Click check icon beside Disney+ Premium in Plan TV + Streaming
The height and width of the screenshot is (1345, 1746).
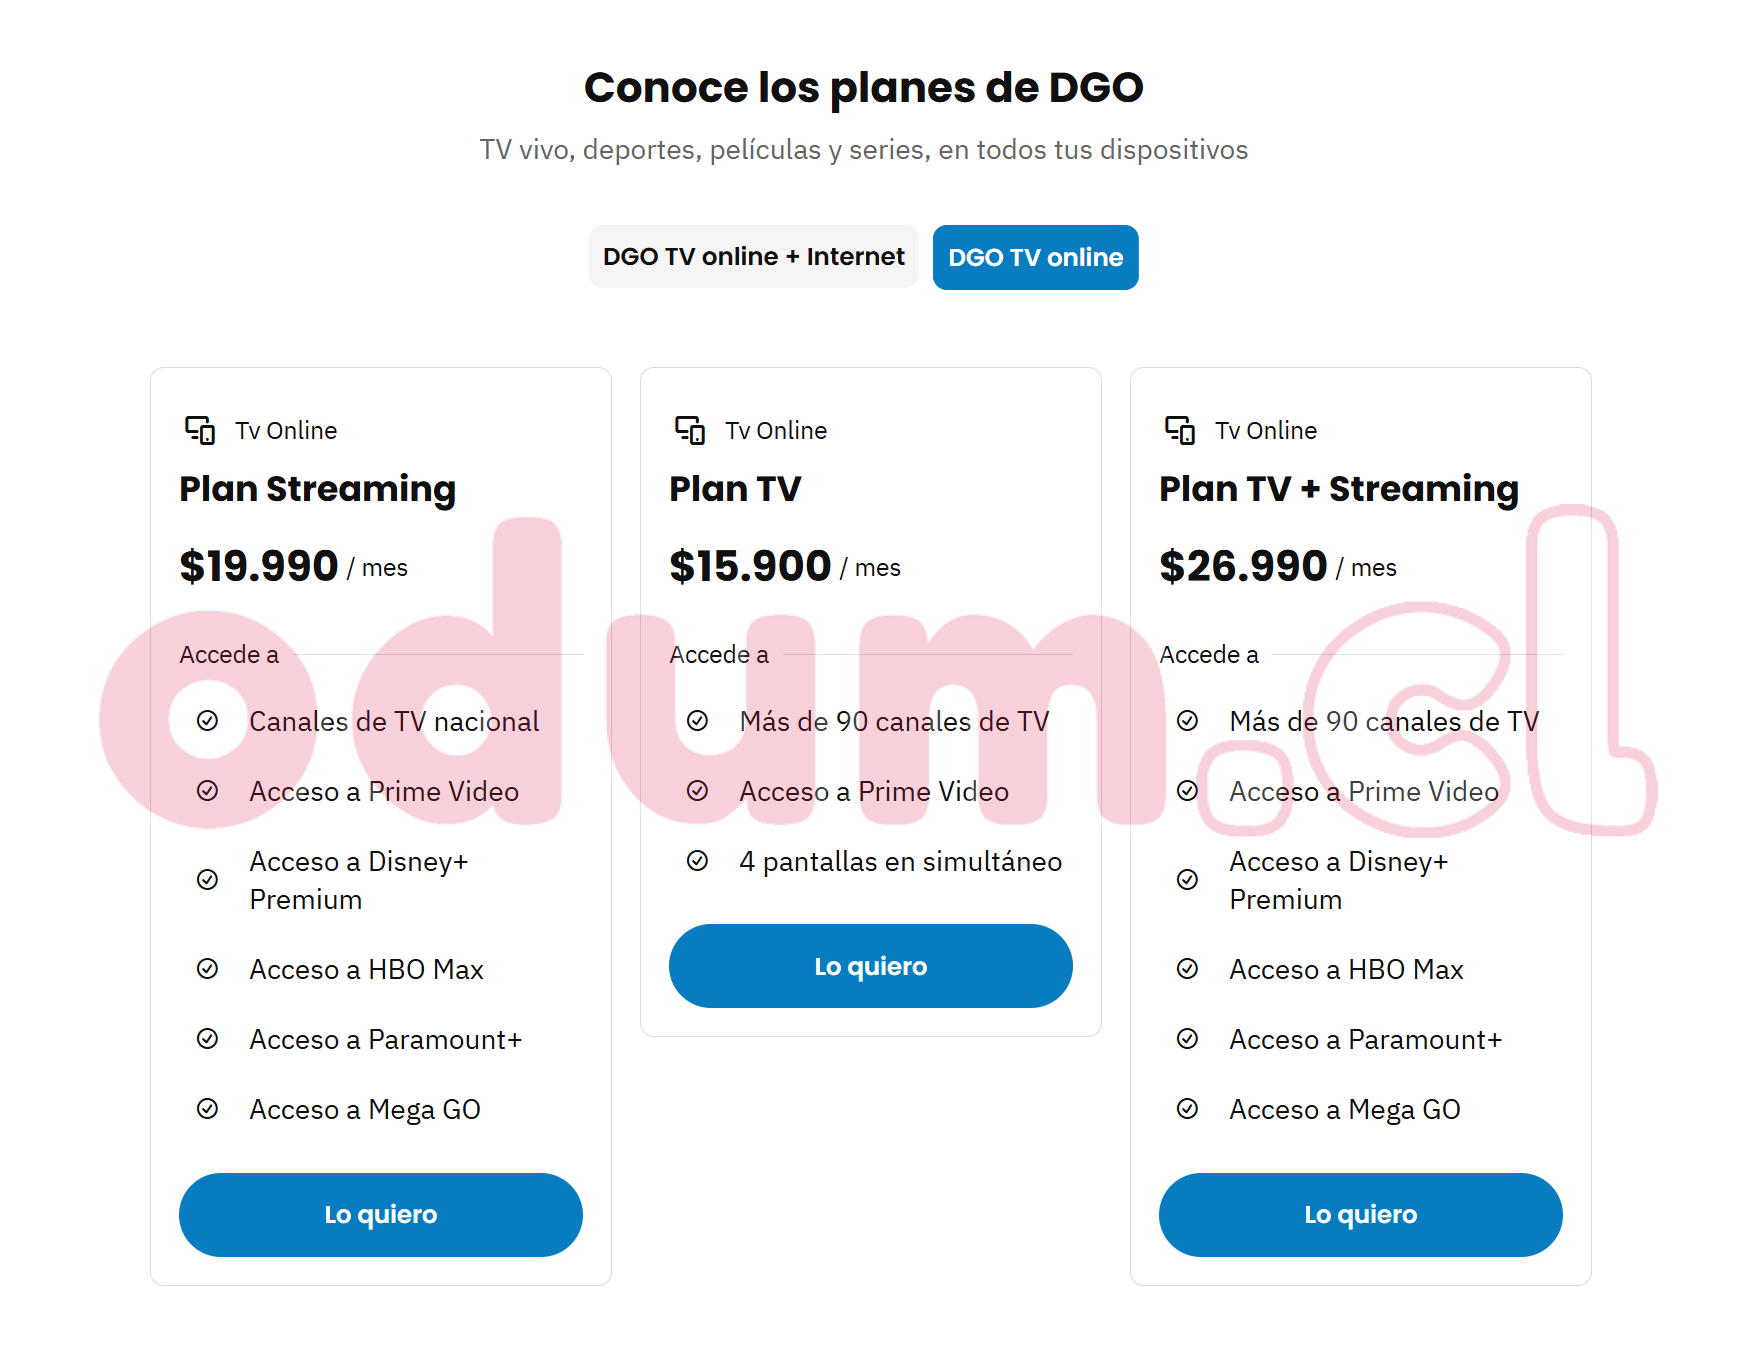click(1187, 880)
